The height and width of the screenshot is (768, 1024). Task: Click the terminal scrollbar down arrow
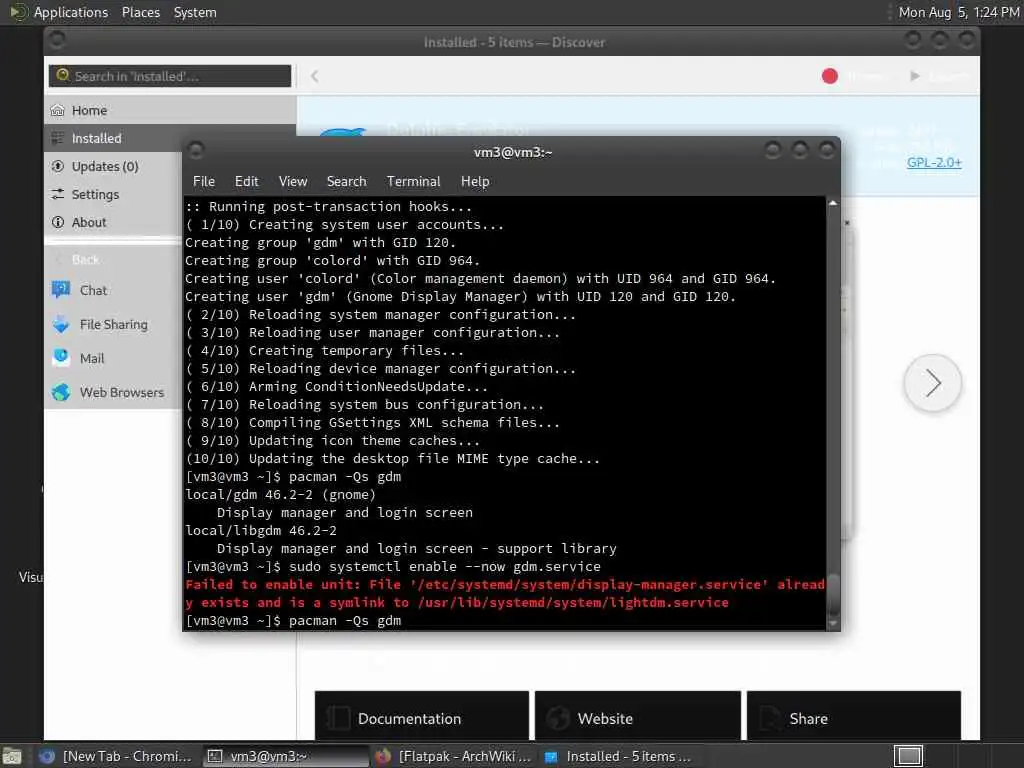coord(833,624)
